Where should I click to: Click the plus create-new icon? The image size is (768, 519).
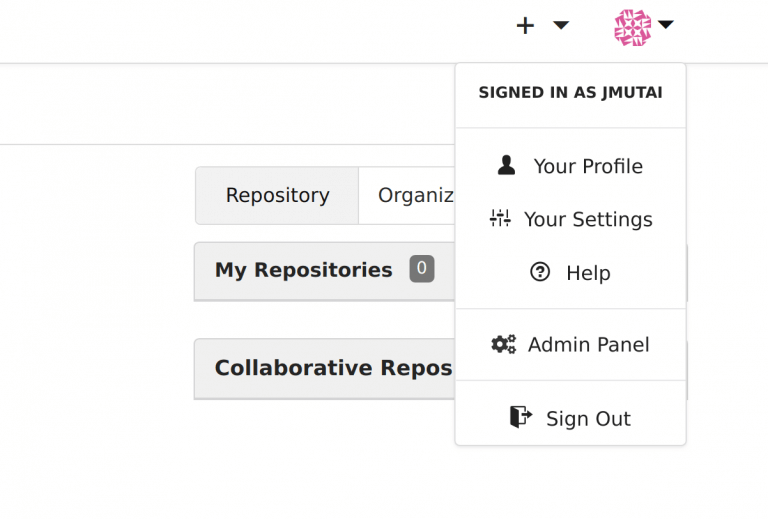(525, 26)
